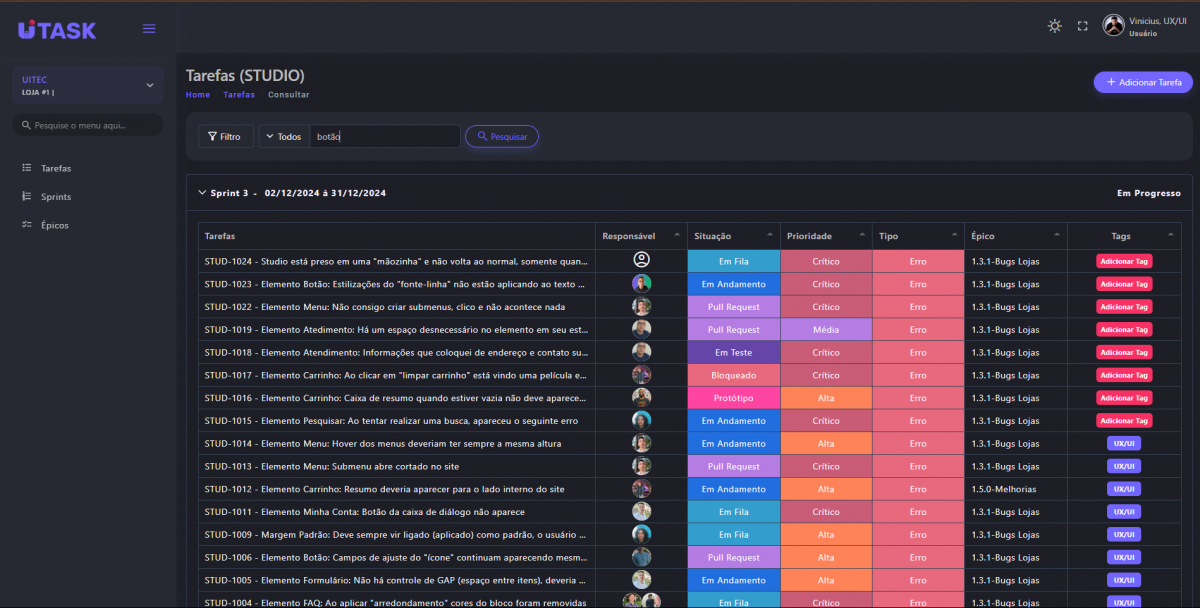Open the Vinicius user profile avatar

tap(1113, 26)
